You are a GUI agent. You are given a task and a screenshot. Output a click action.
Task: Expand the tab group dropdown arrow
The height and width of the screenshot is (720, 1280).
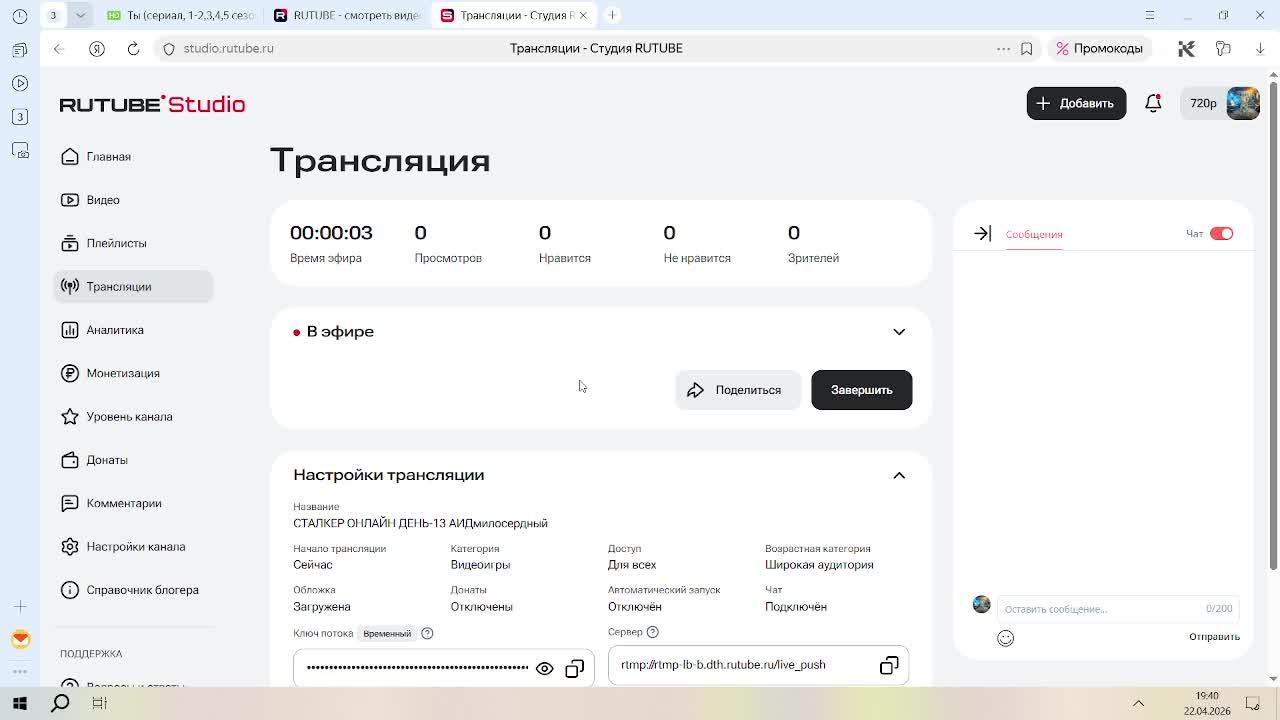pos(80,15)
